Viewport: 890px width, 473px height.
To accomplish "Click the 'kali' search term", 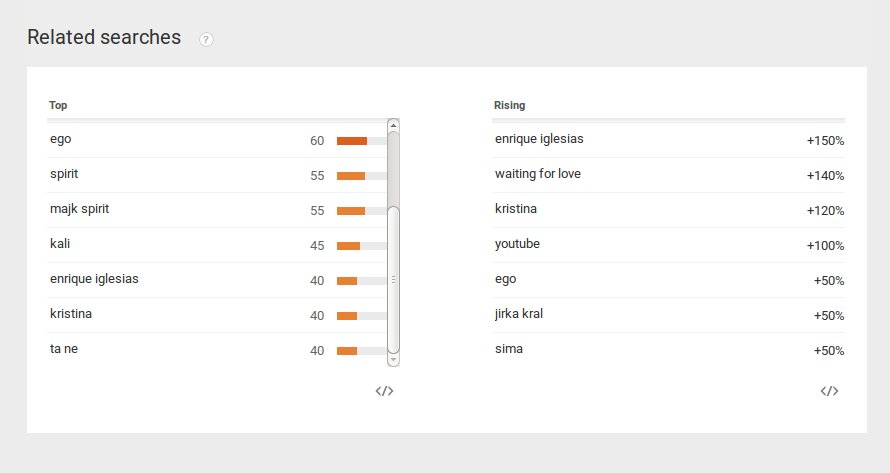I will pos(59,244).
